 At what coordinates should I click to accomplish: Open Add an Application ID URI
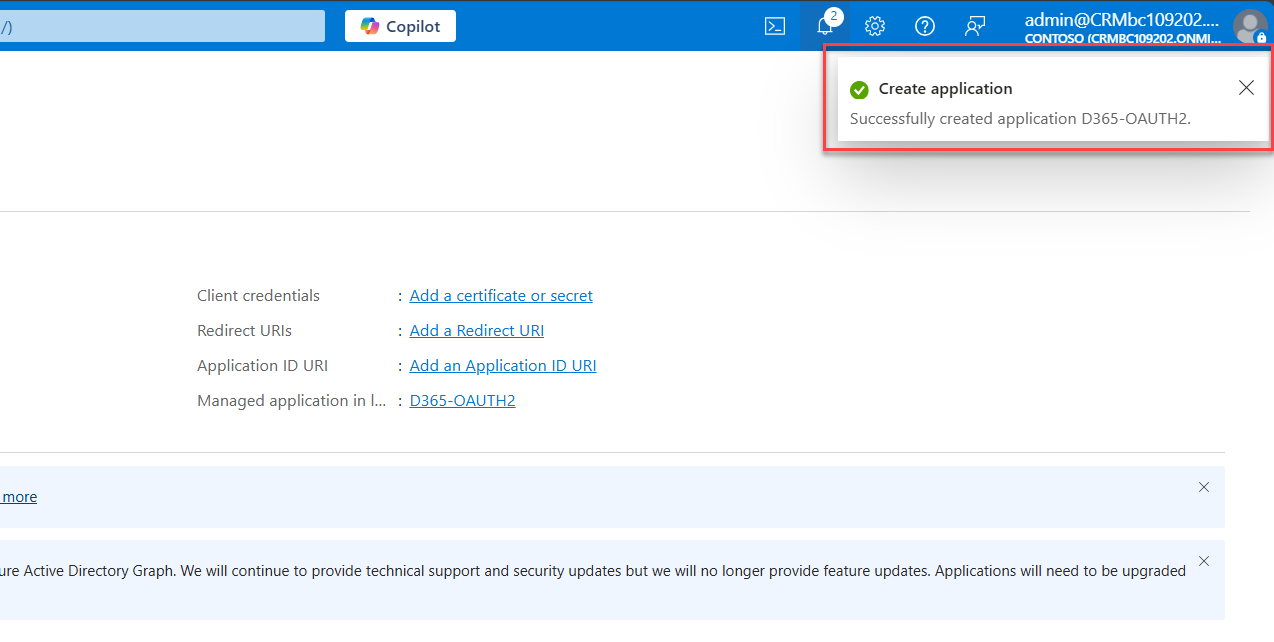503,366
